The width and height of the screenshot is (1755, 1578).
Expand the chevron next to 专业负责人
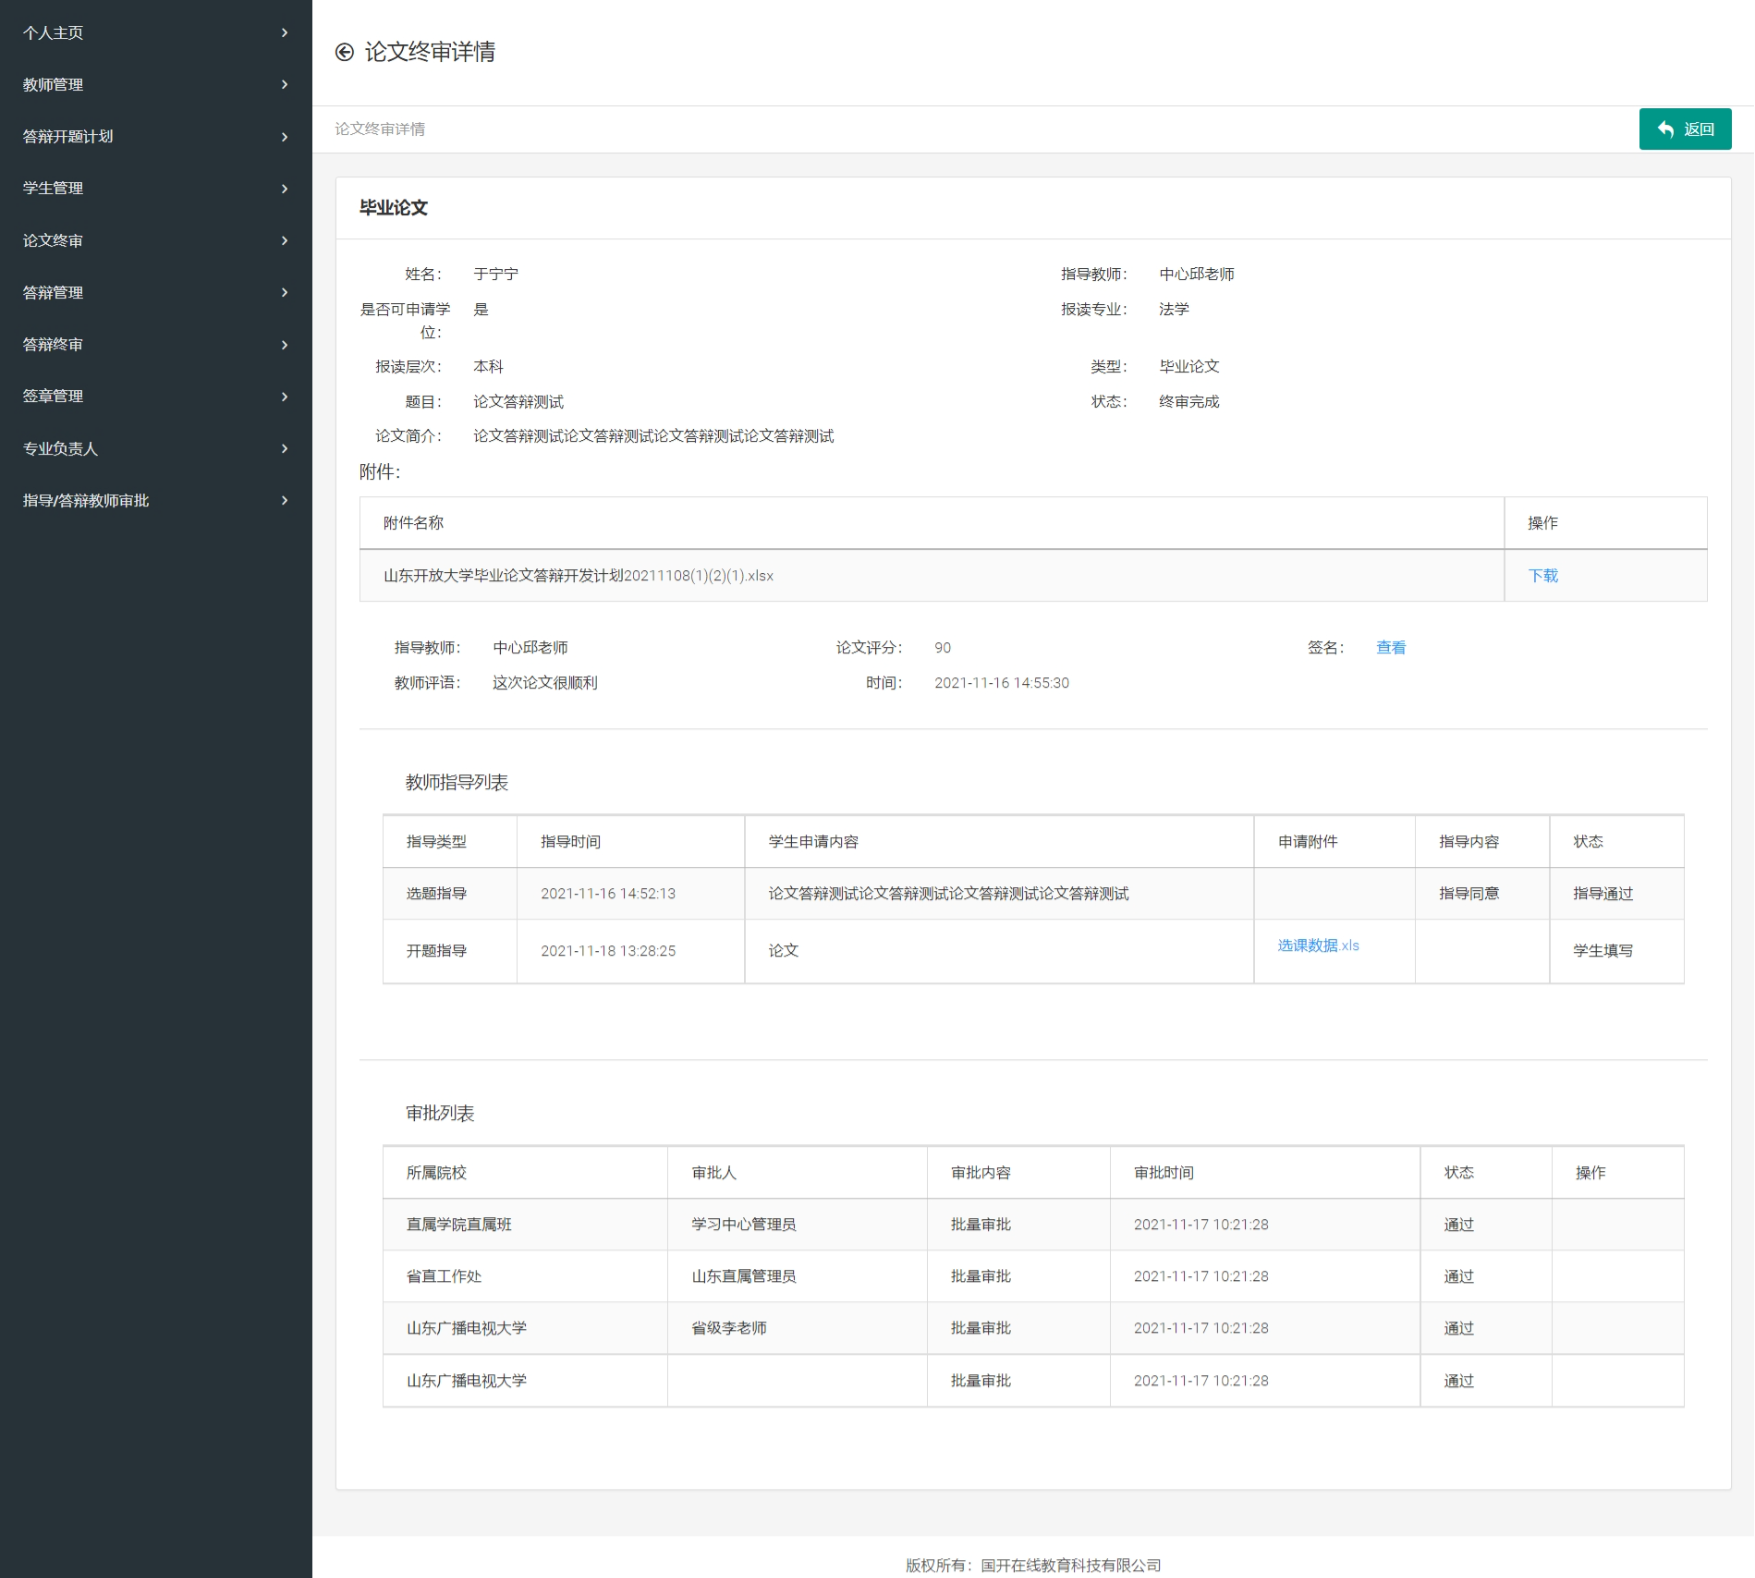click(x=285, y=449)
